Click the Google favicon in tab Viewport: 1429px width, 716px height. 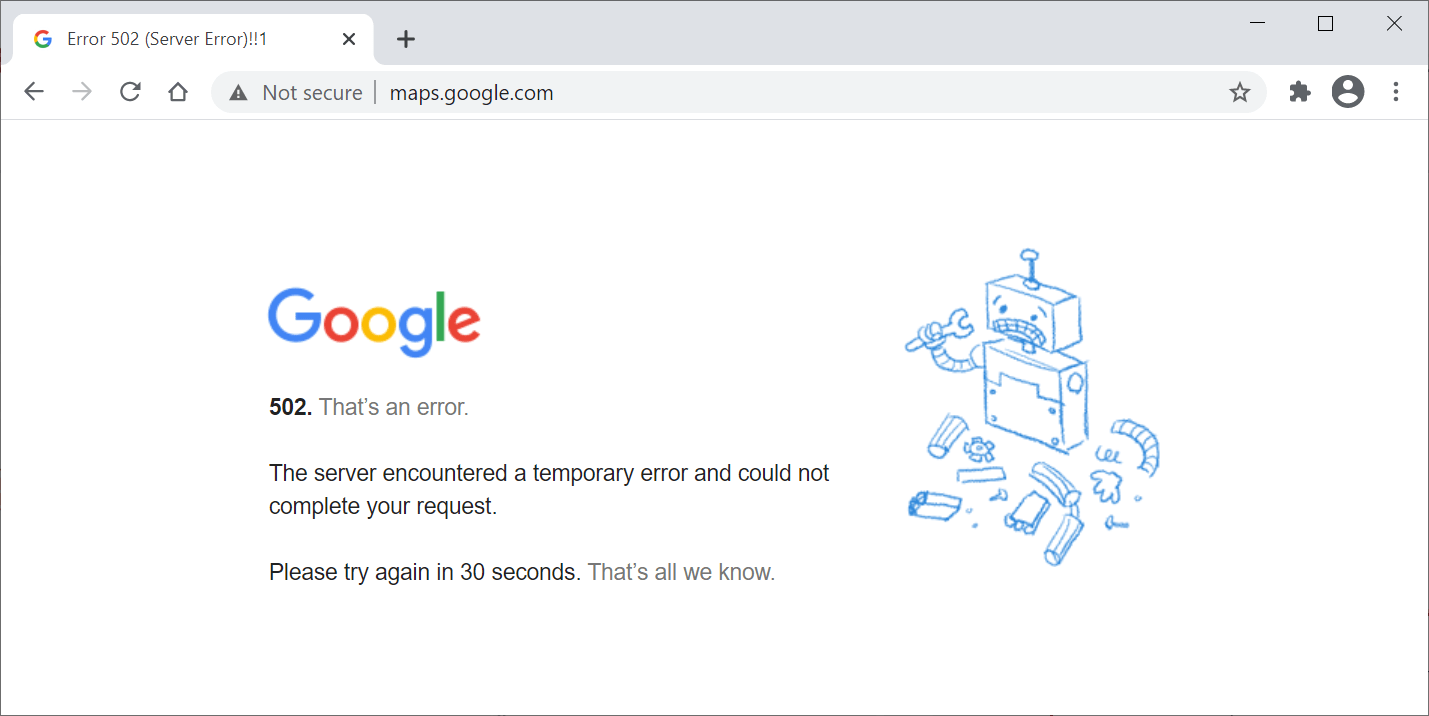coord(43,39)
